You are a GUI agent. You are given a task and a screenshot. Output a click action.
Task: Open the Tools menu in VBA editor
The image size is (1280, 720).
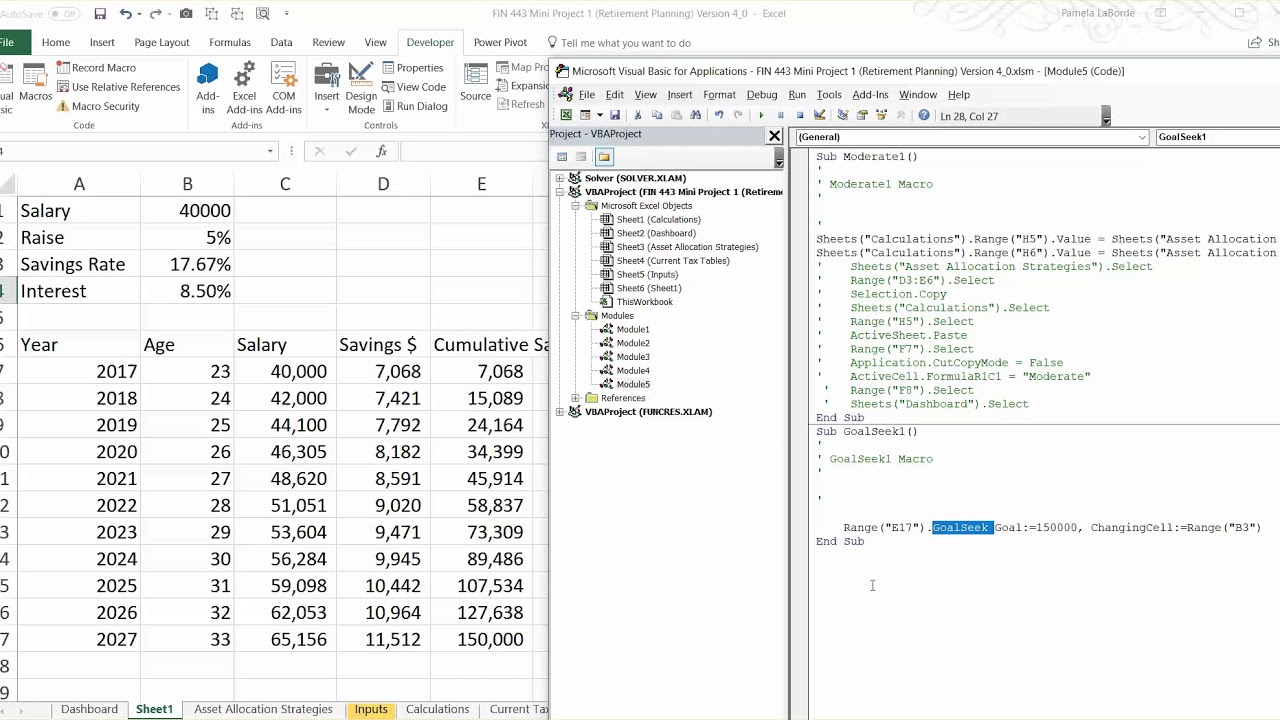829,95
